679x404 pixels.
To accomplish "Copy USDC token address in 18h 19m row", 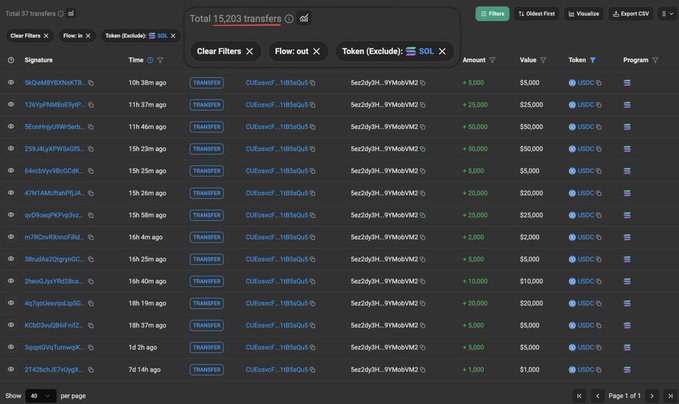I will point(599,304).
